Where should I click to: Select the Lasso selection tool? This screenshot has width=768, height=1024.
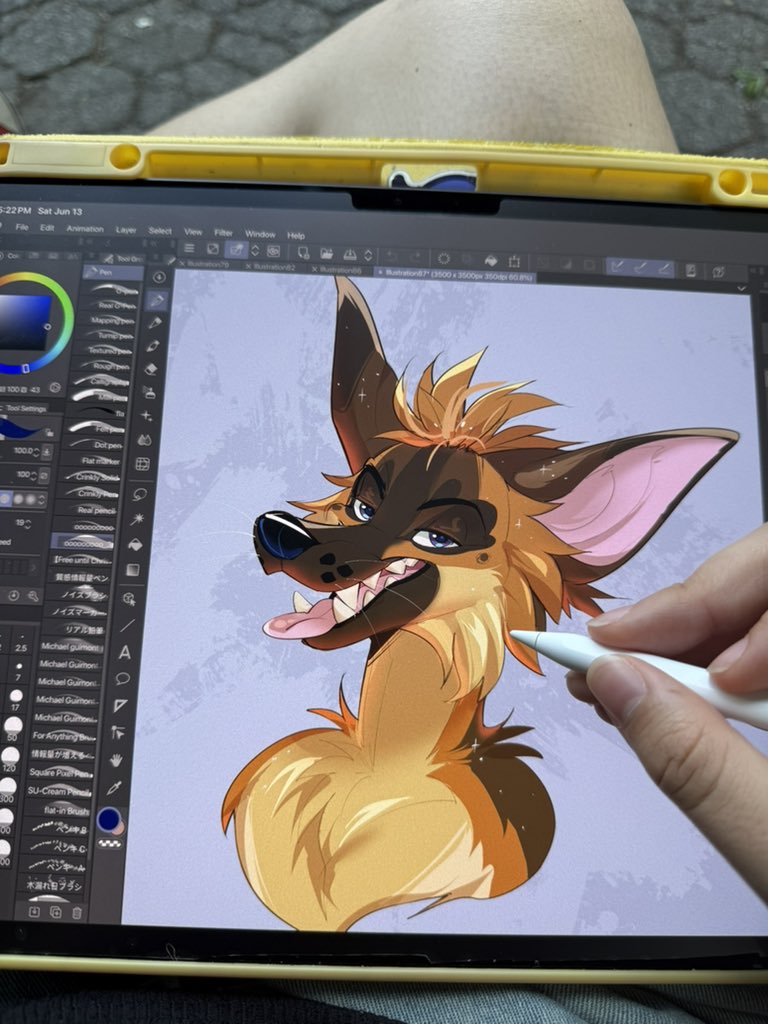click(139, 493)
